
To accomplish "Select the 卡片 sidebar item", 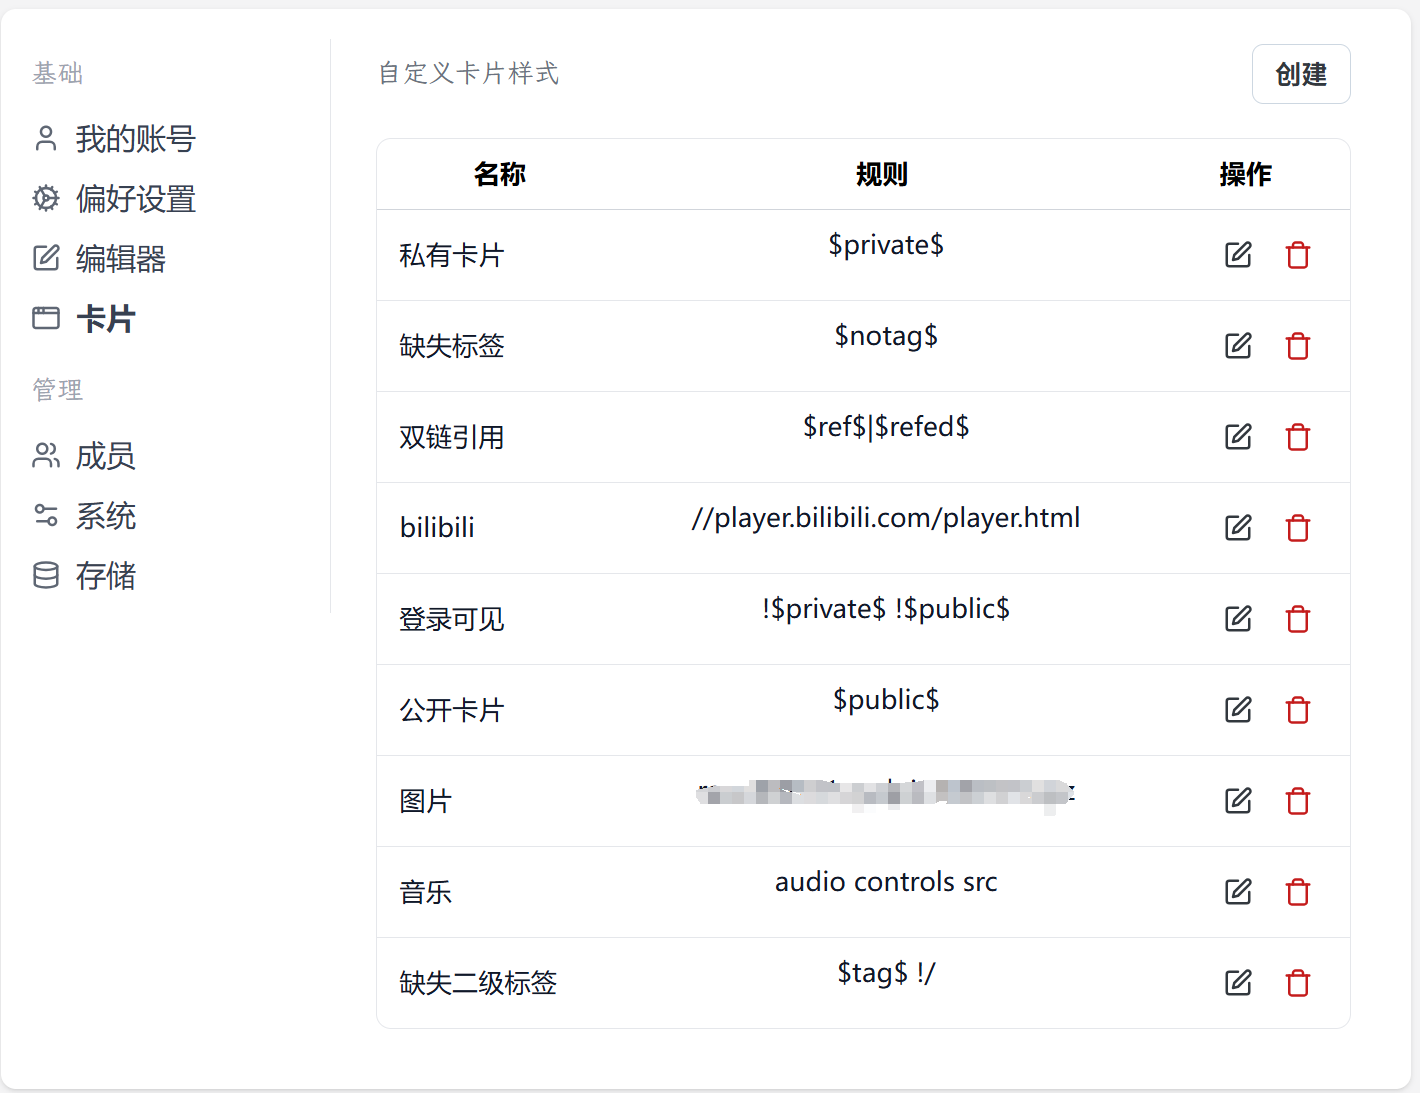I will (84, 318).
